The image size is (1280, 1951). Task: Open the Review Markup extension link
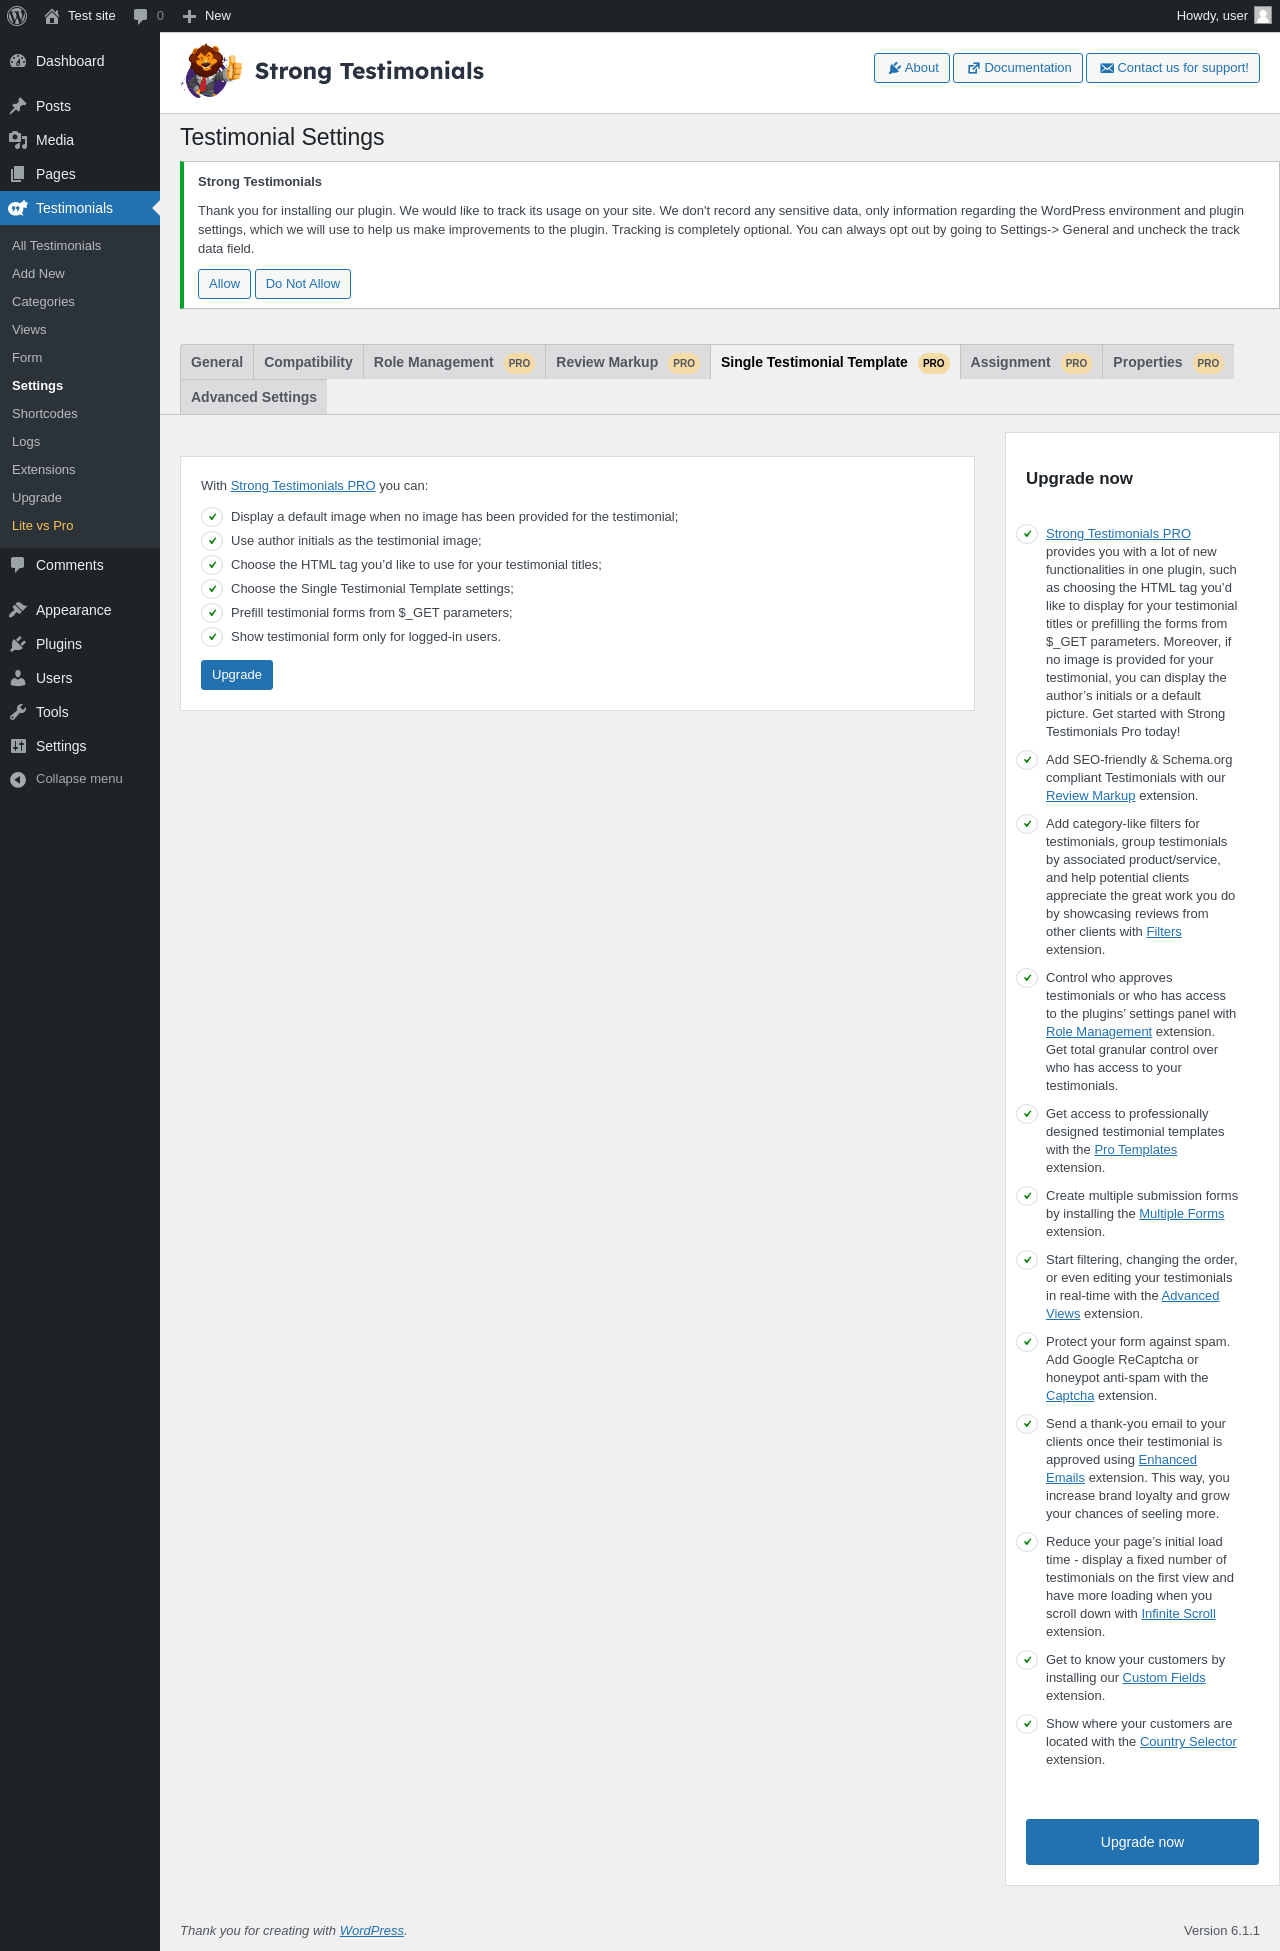click(1090, 796)
